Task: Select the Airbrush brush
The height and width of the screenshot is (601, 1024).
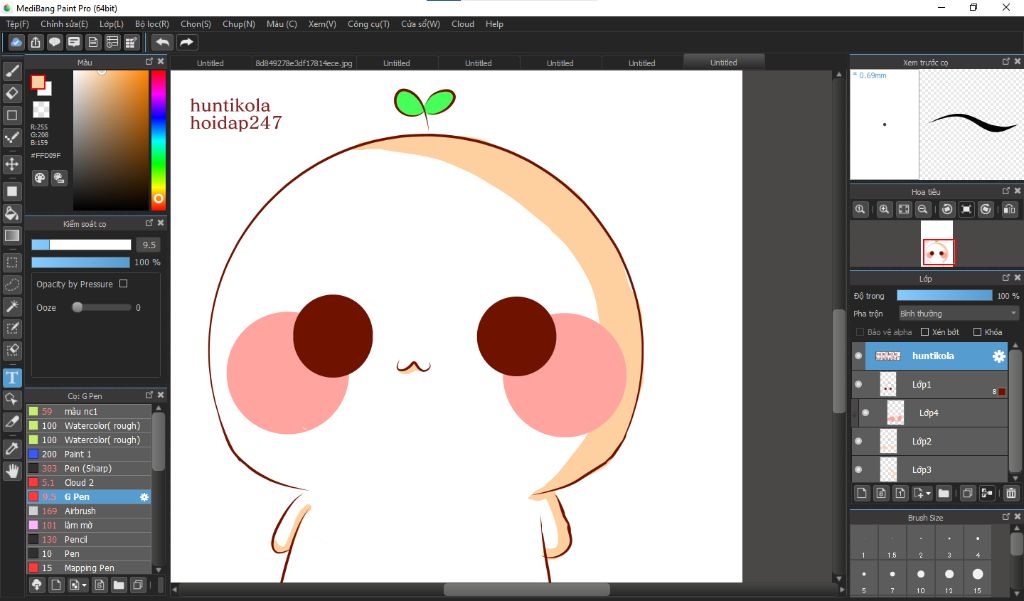Action: 89,511
